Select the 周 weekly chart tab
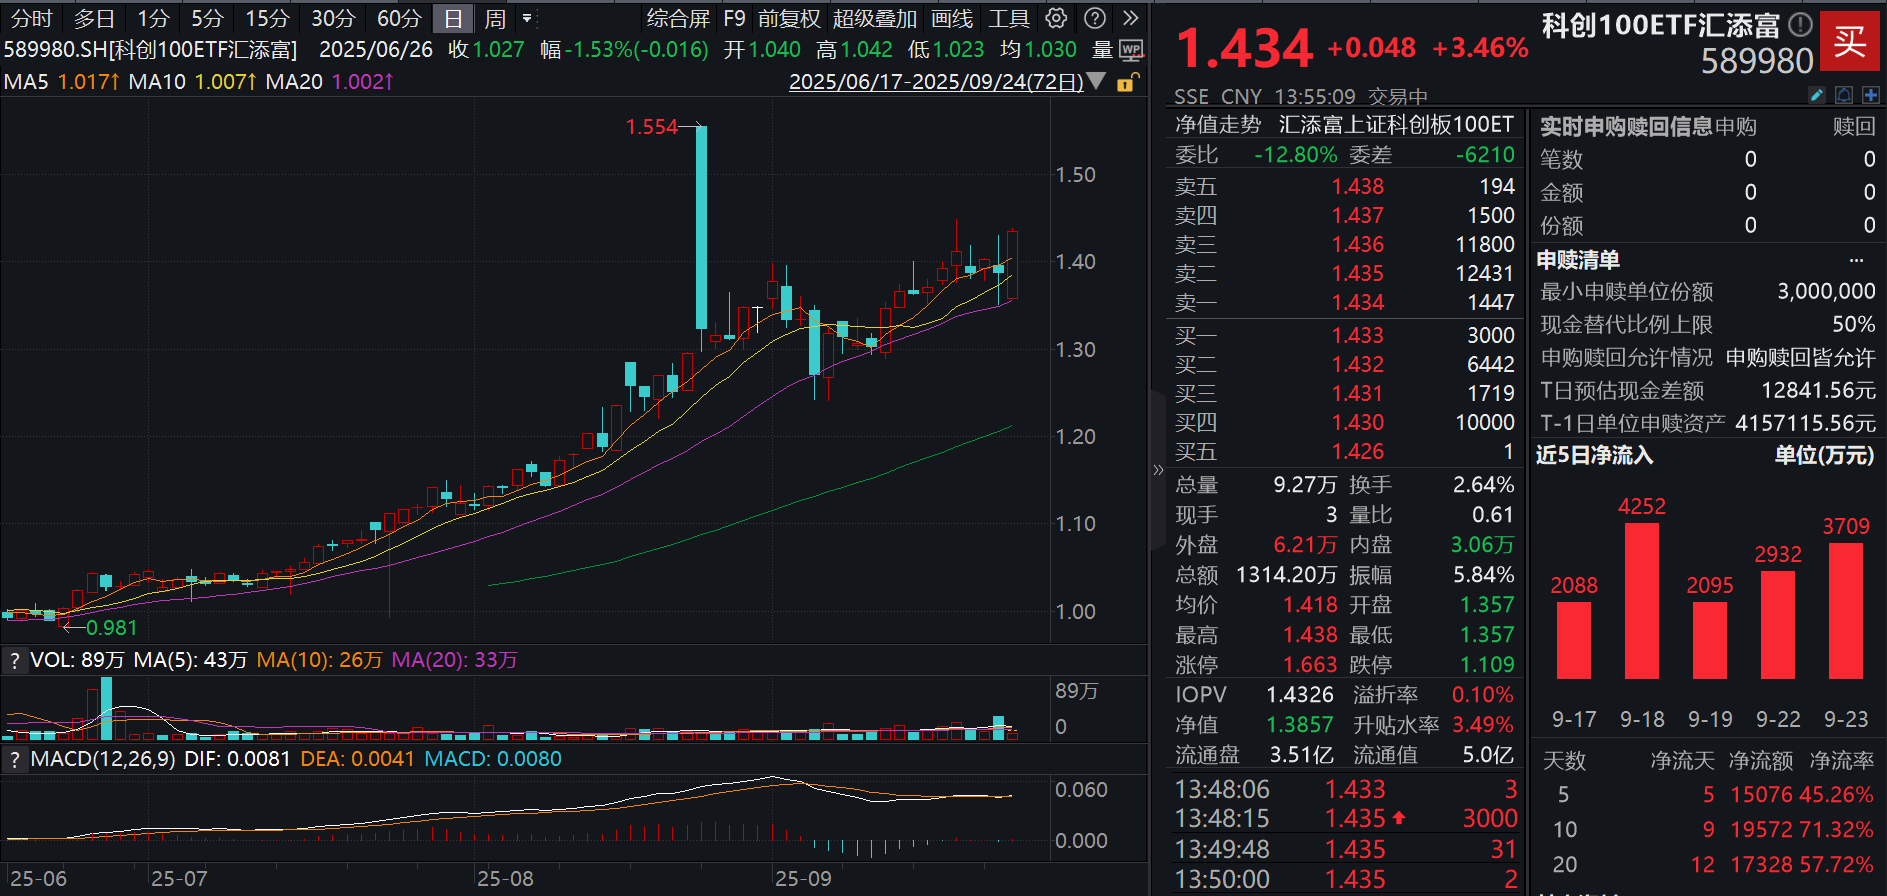This screenshot has width=1887, height=896. pos(495,18)
